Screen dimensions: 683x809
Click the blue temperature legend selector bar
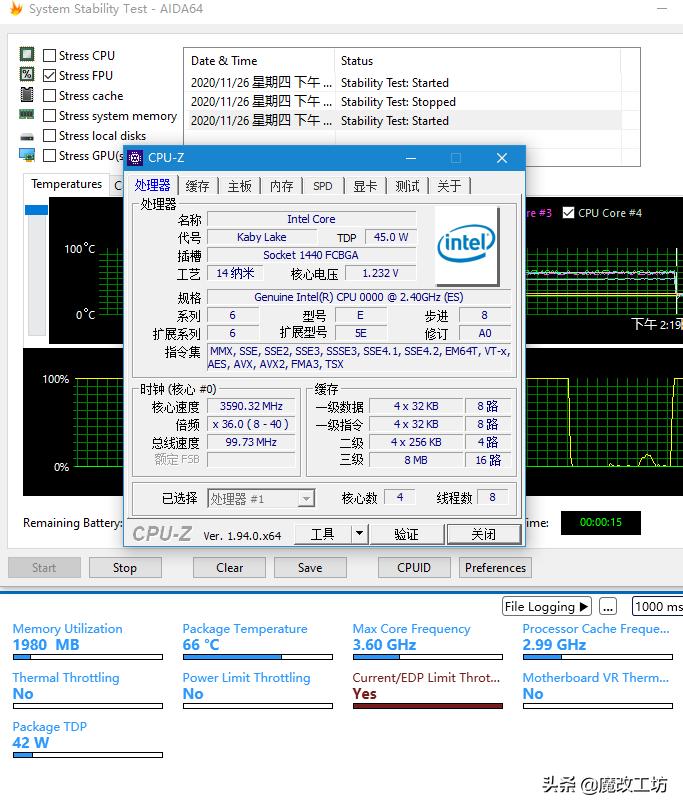coord(36,210)
